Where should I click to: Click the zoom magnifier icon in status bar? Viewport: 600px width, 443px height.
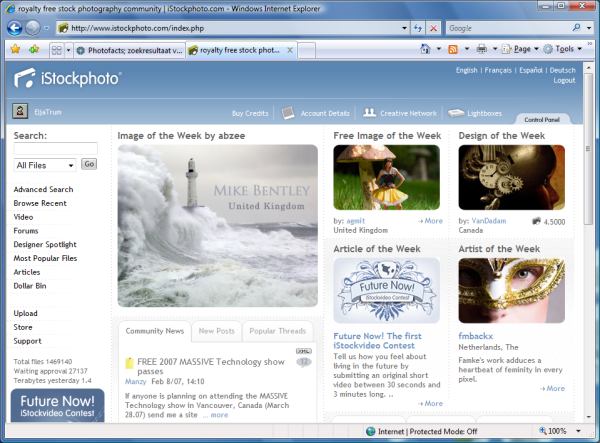542,430
